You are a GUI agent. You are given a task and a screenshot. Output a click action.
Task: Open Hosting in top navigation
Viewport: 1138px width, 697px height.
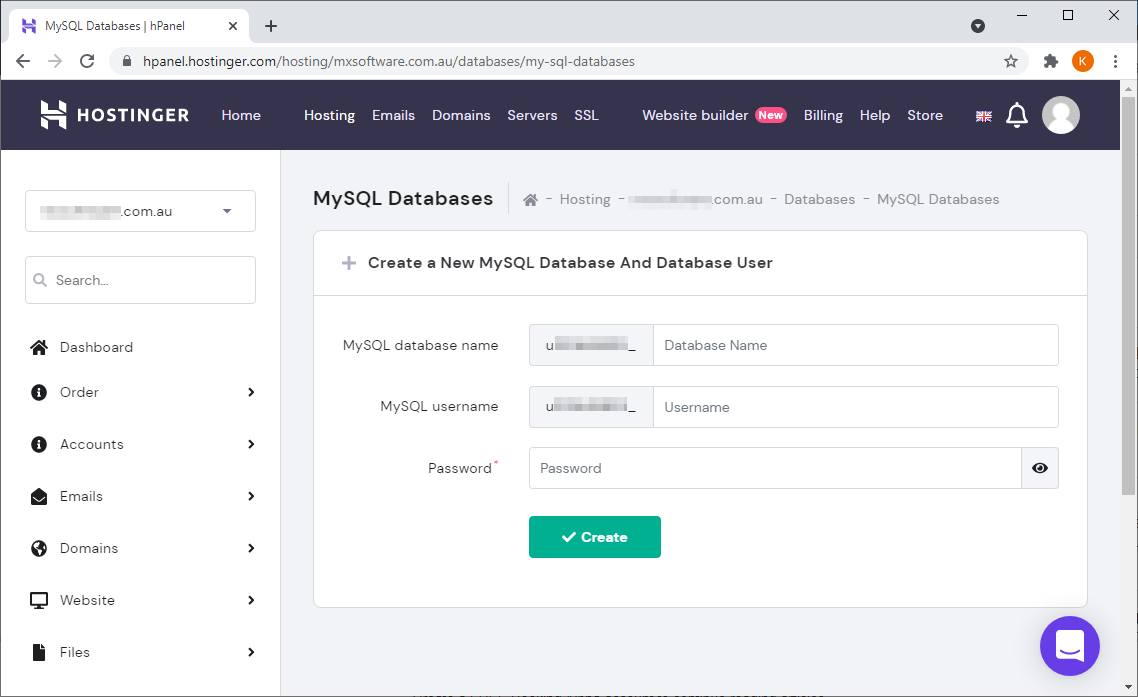[329, 115]
